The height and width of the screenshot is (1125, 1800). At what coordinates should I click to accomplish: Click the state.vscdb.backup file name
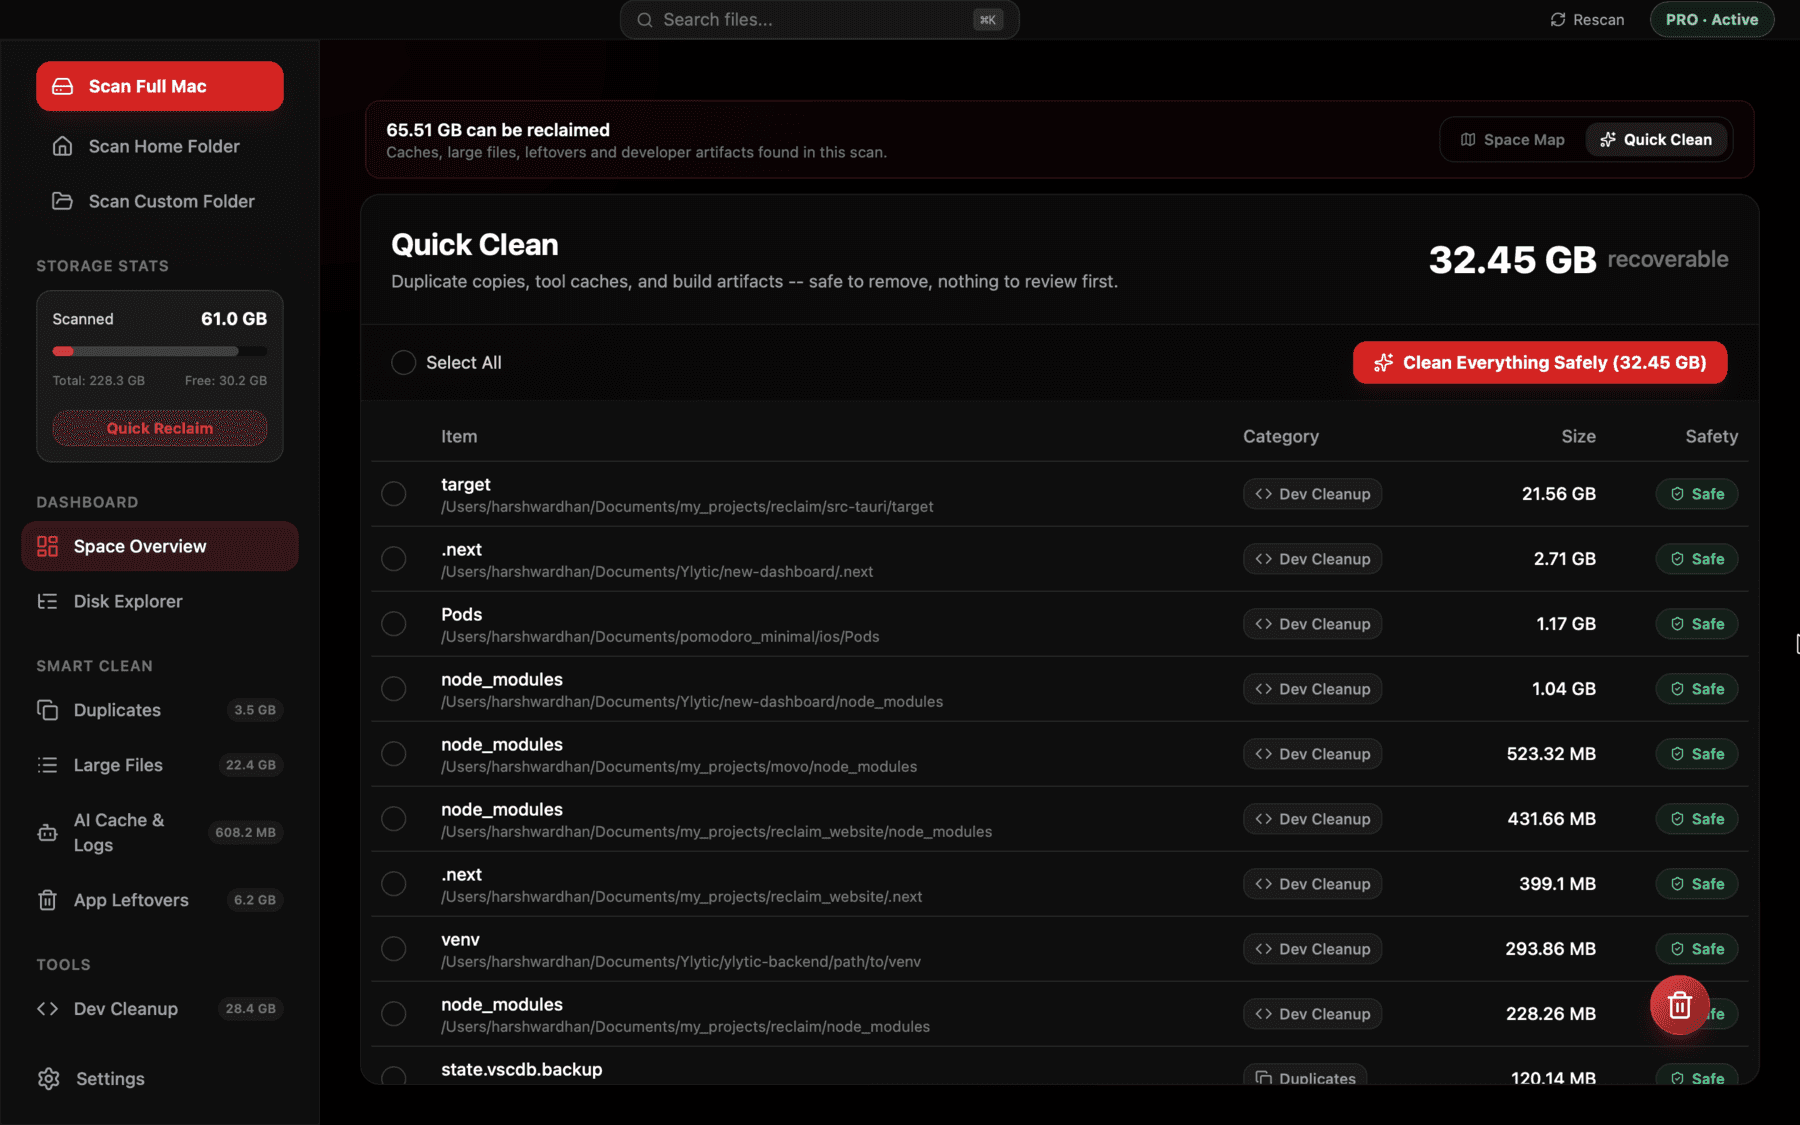(522, 1069)
